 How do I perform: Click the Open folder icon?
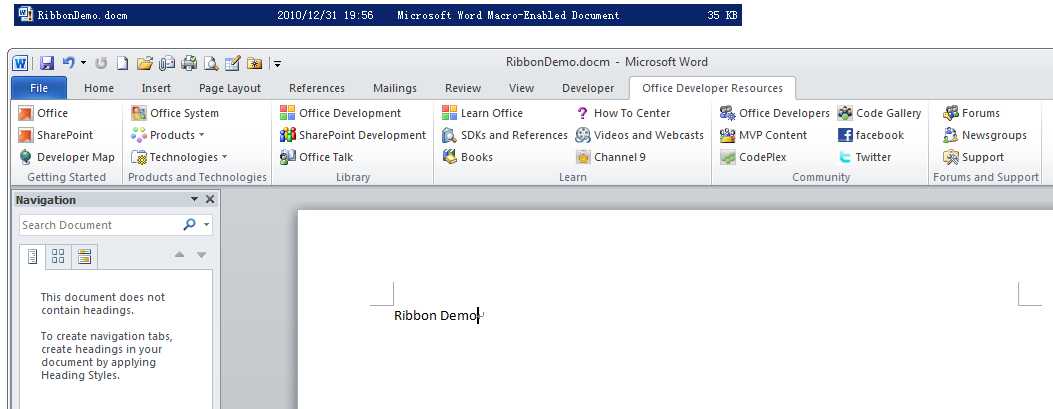144,63
